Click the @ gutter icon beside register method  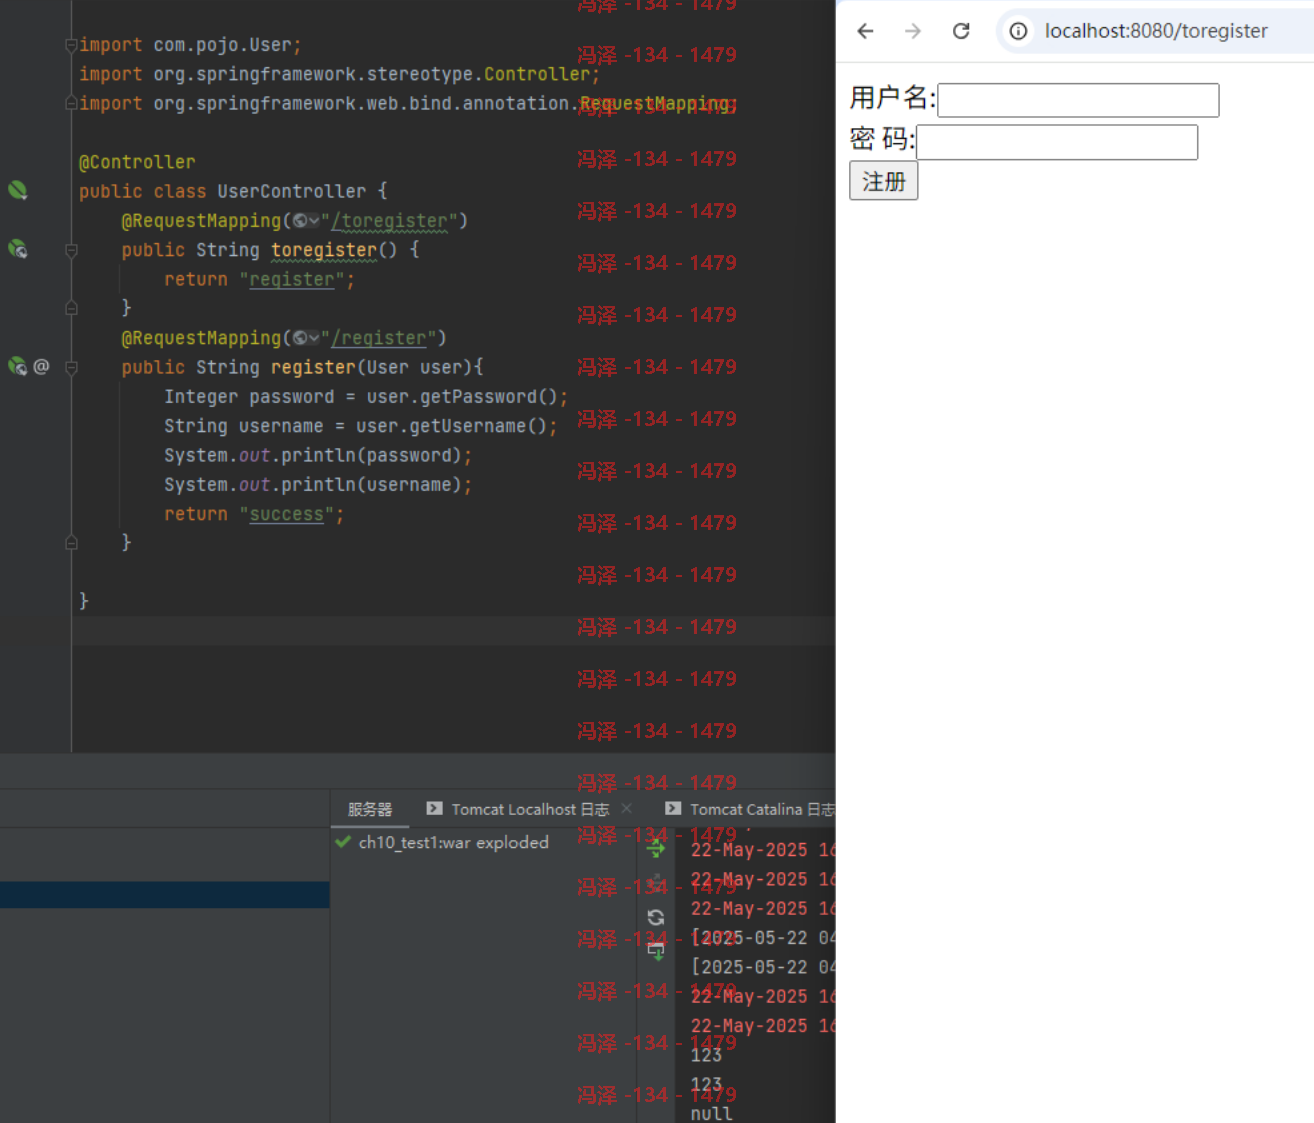(x=41, y=366)
